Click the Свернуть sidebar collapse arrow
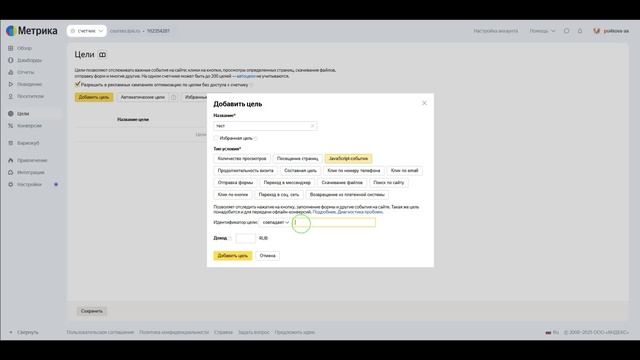640x360 pixels. pos(11,332)
